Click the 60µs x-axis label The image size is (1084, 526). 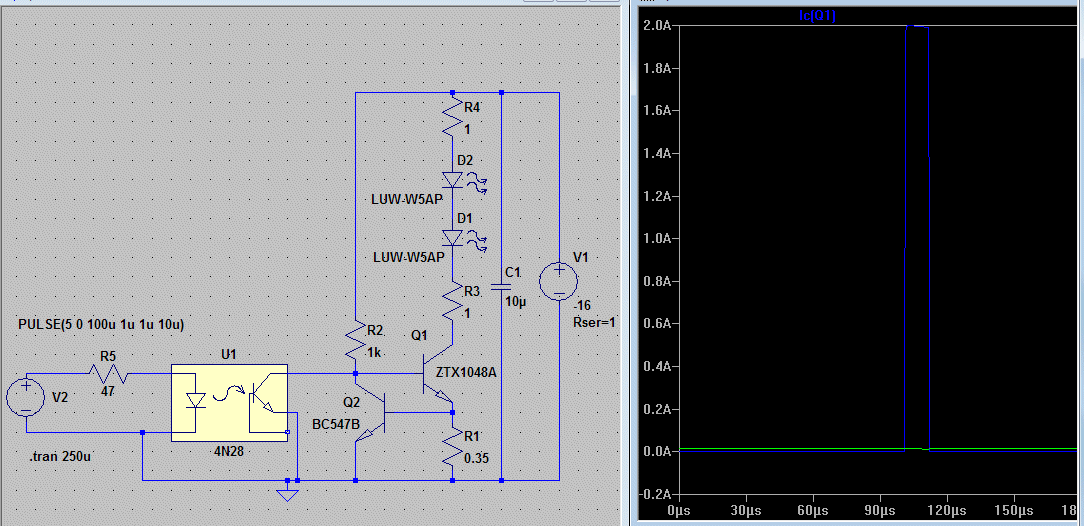813,510
